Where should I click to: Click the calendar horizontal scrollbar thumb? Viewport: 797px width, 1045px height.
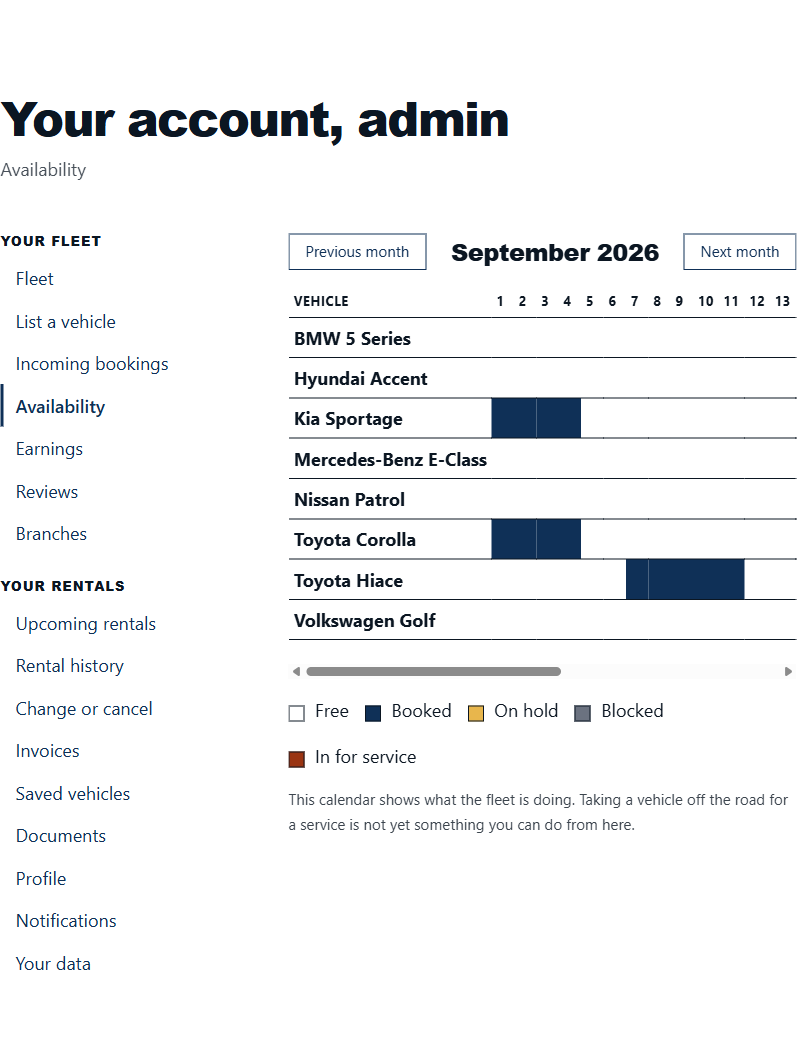coord(433,671)
